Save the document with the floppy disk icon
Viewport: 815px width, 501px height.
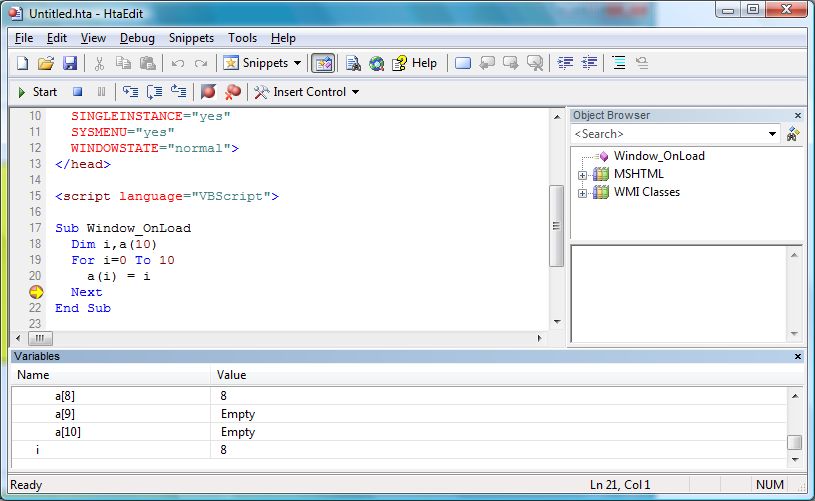click(x=70, y=63)
